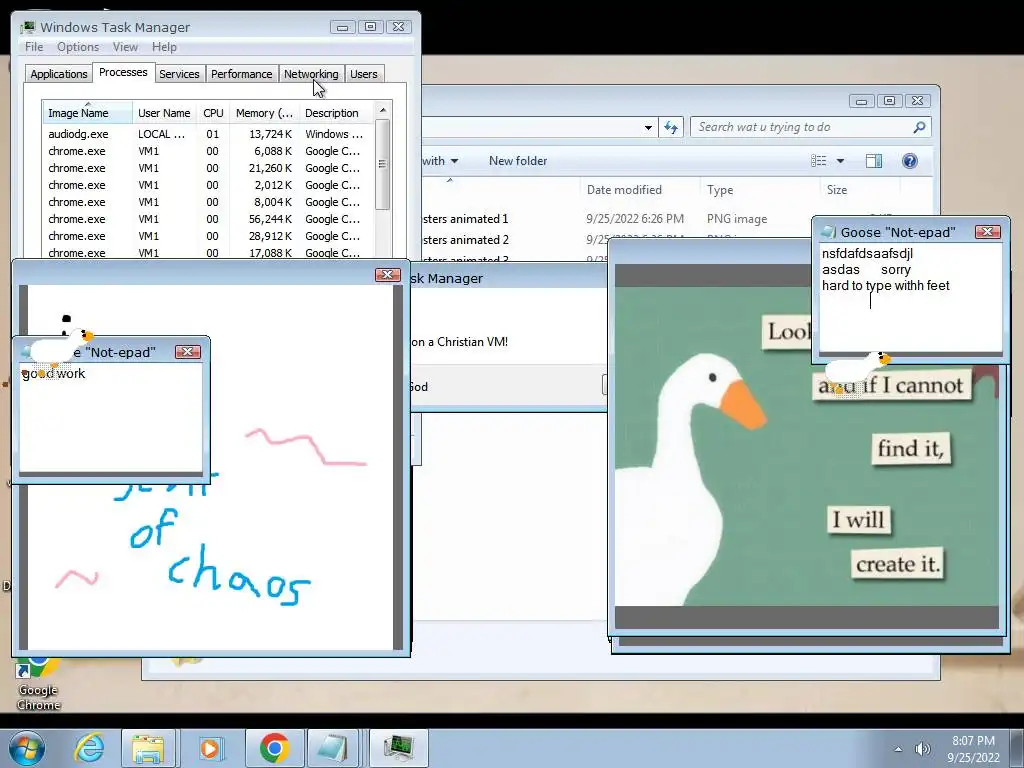
Task: Select chrome.exe row using 6,088 K
Action: click(x=208, y=151)
